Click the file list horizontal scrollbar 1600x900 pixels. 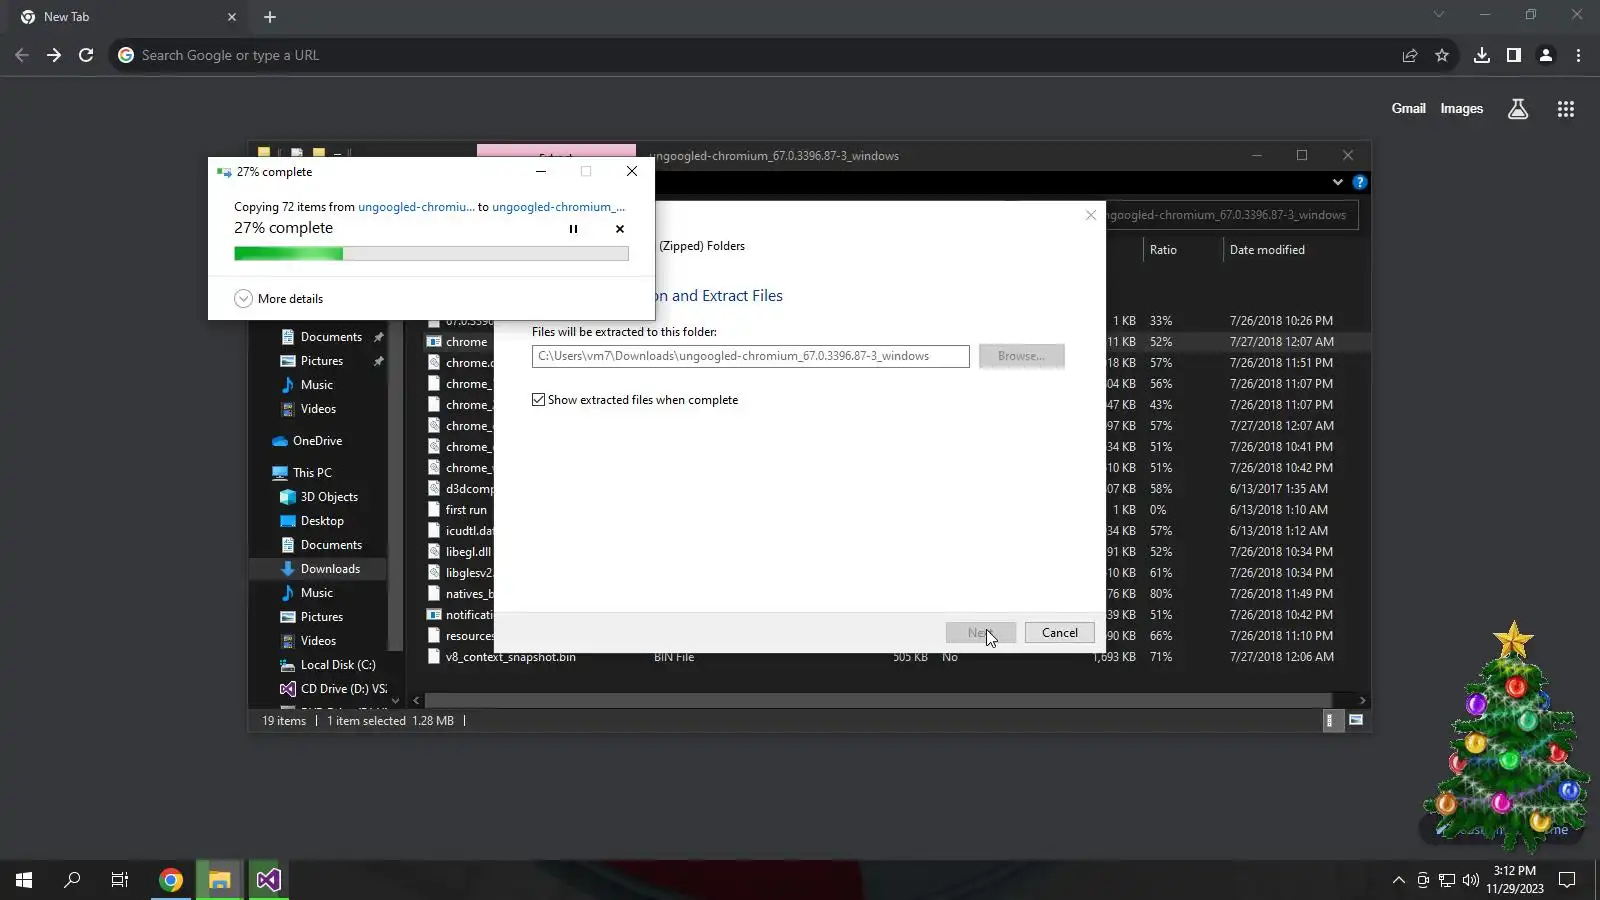[878, 700]
